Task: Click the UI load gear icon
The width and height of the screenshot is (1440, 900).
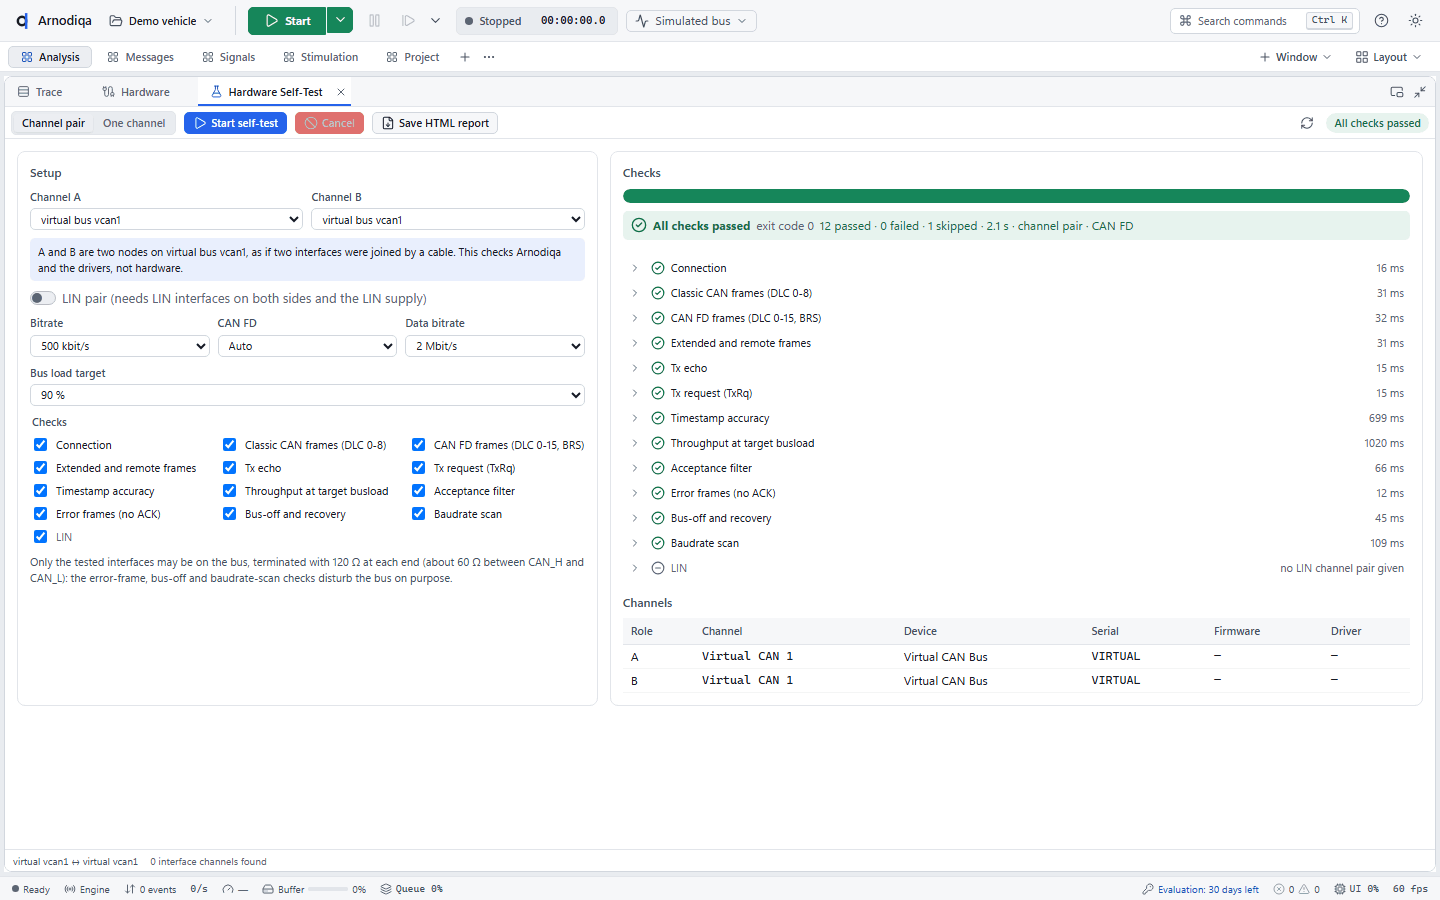Action: pyautogui.click(x=1340, y=889)
